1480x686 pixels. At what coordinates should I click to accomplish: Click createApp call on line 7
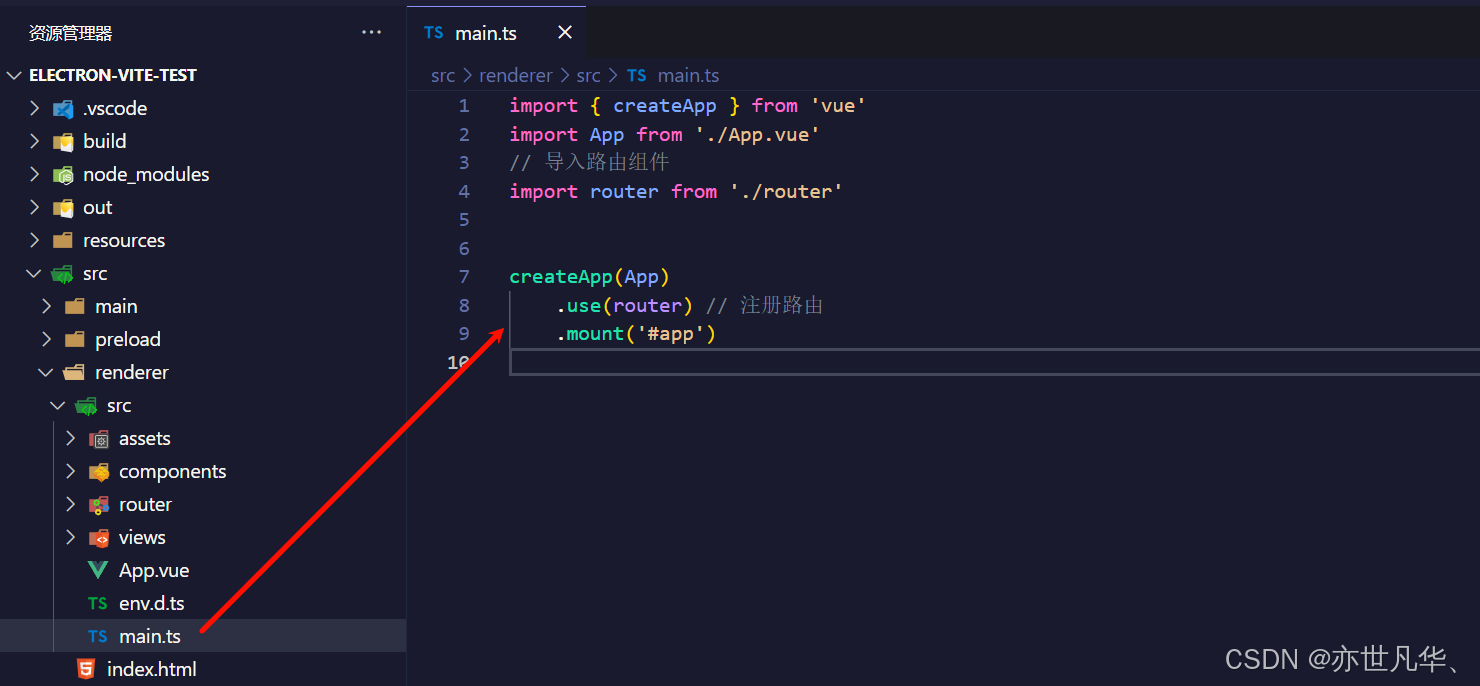point(590,276)
